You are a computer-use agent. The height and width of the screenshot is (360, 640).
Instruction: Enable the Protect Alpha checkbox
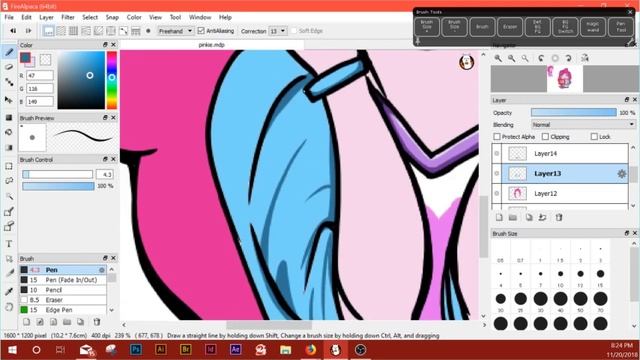(497, 136)
